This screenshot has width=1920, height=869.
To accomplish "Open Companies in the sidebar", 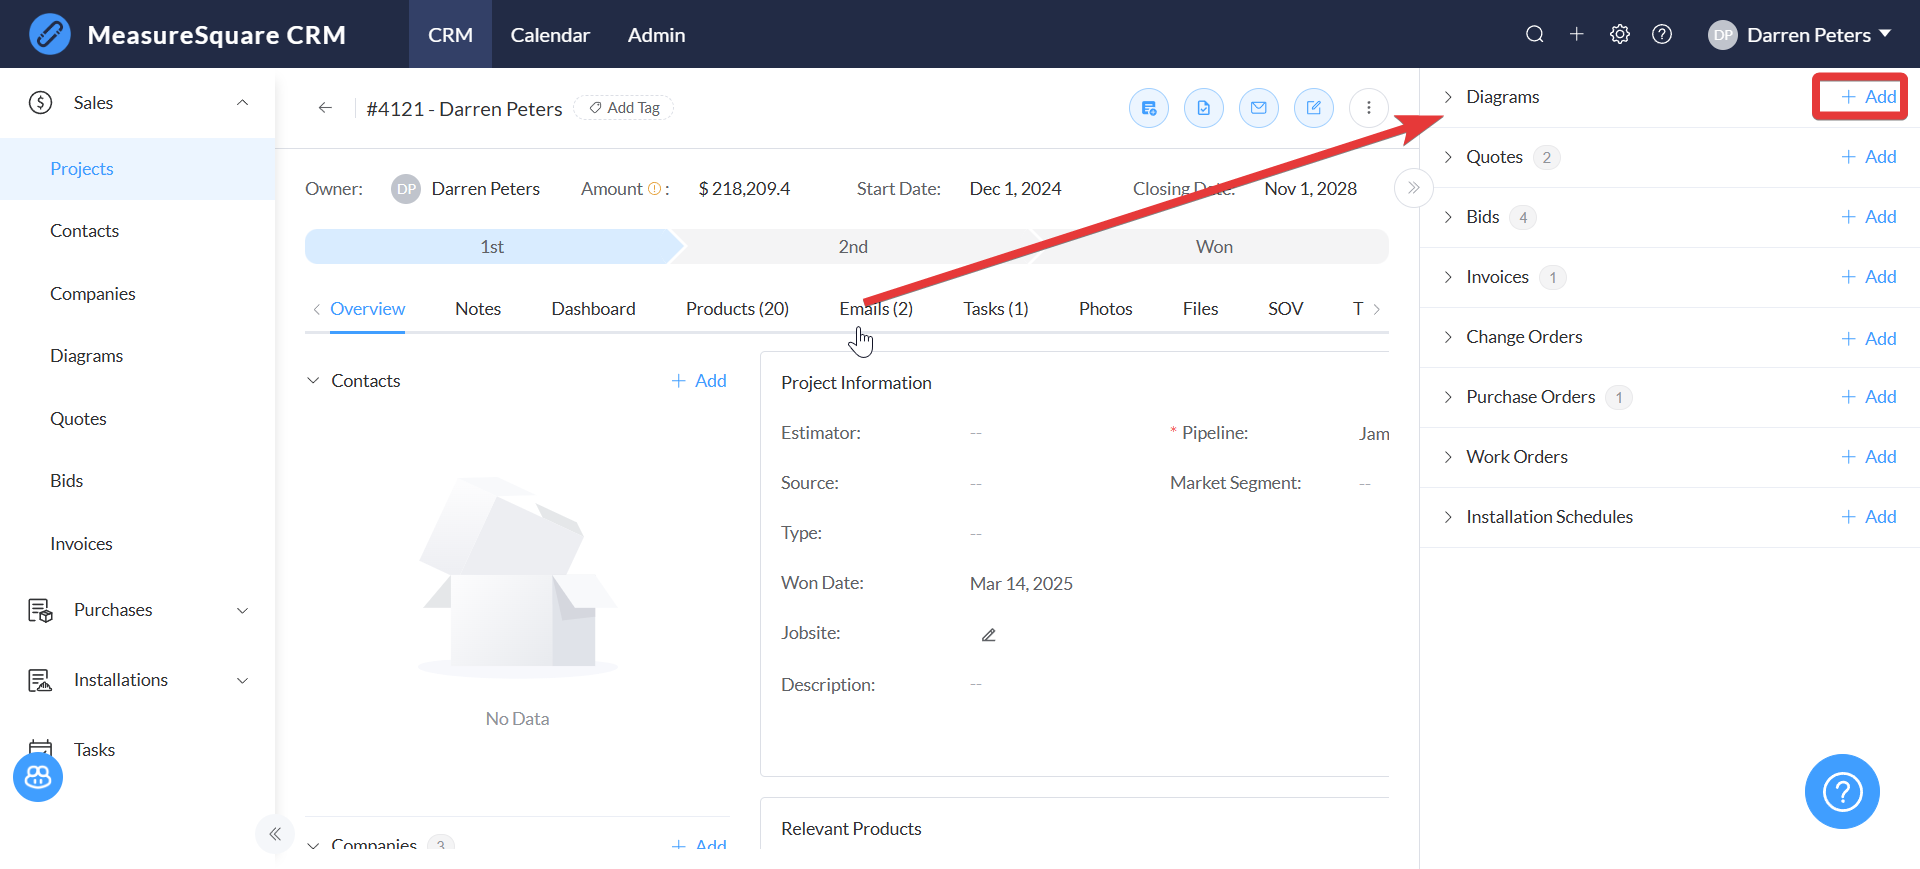I will coord(93,294).
